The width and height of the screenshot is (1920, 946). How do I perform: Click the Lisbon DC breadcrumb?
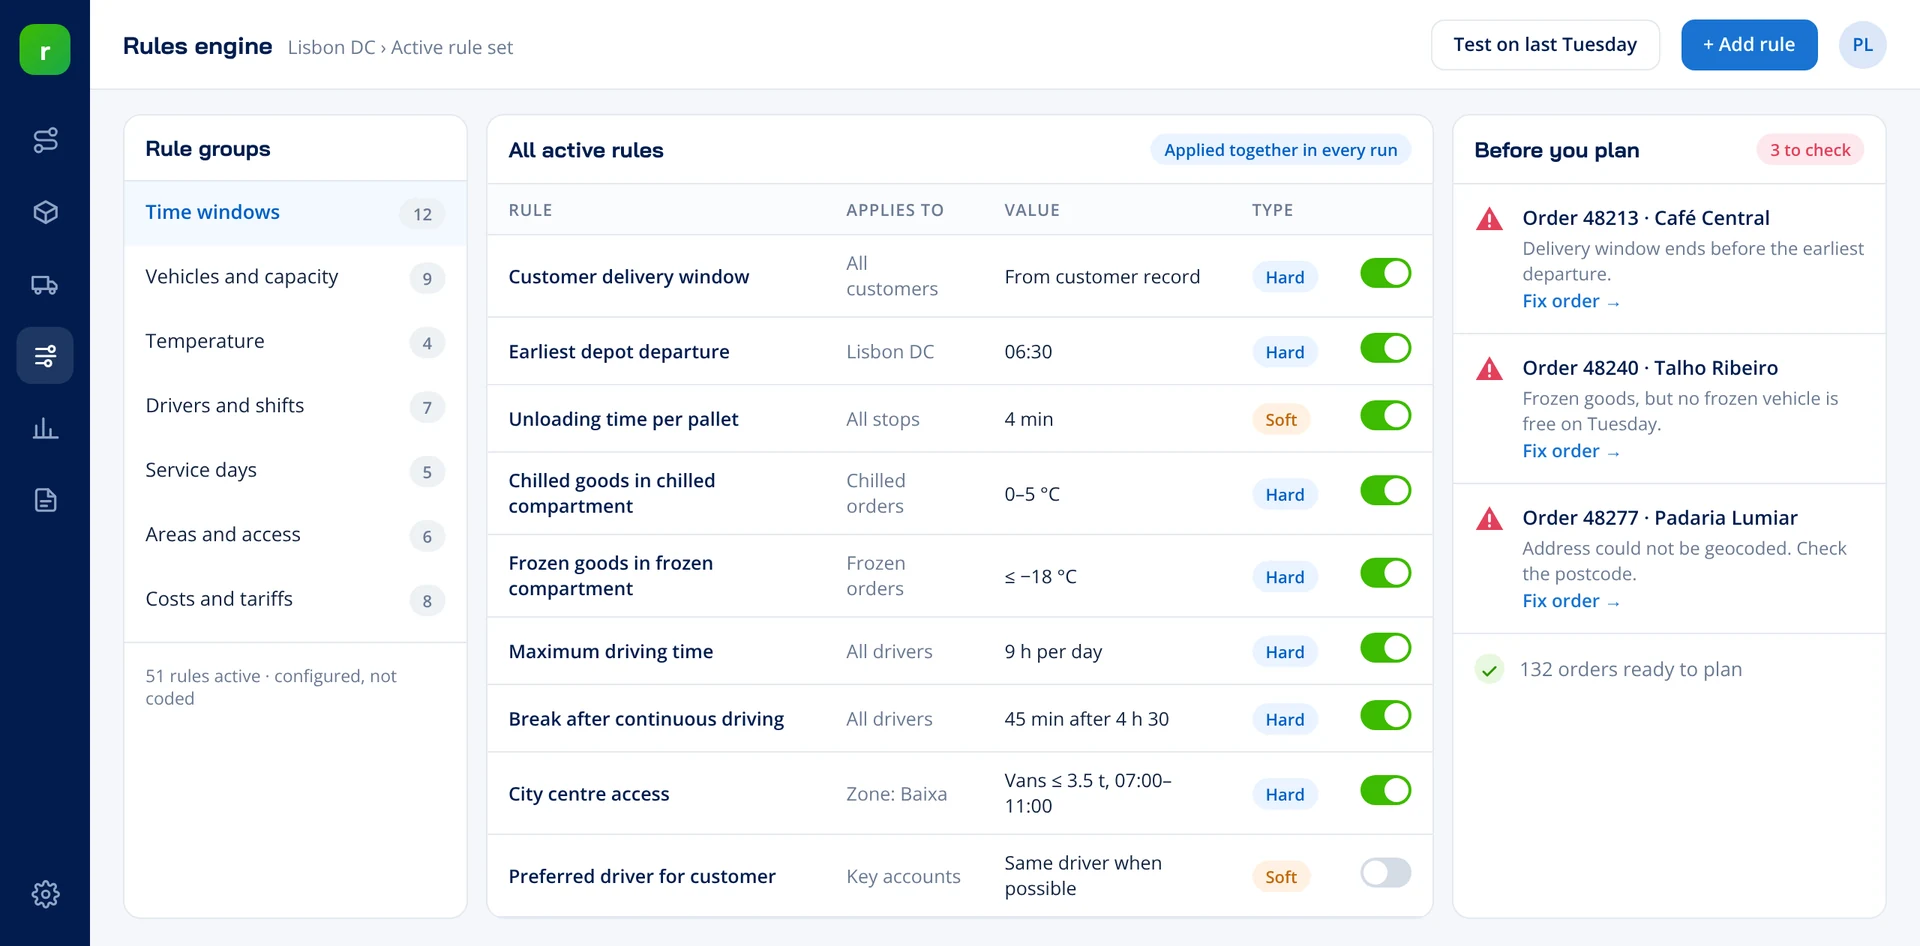click(x=331, y=47)
